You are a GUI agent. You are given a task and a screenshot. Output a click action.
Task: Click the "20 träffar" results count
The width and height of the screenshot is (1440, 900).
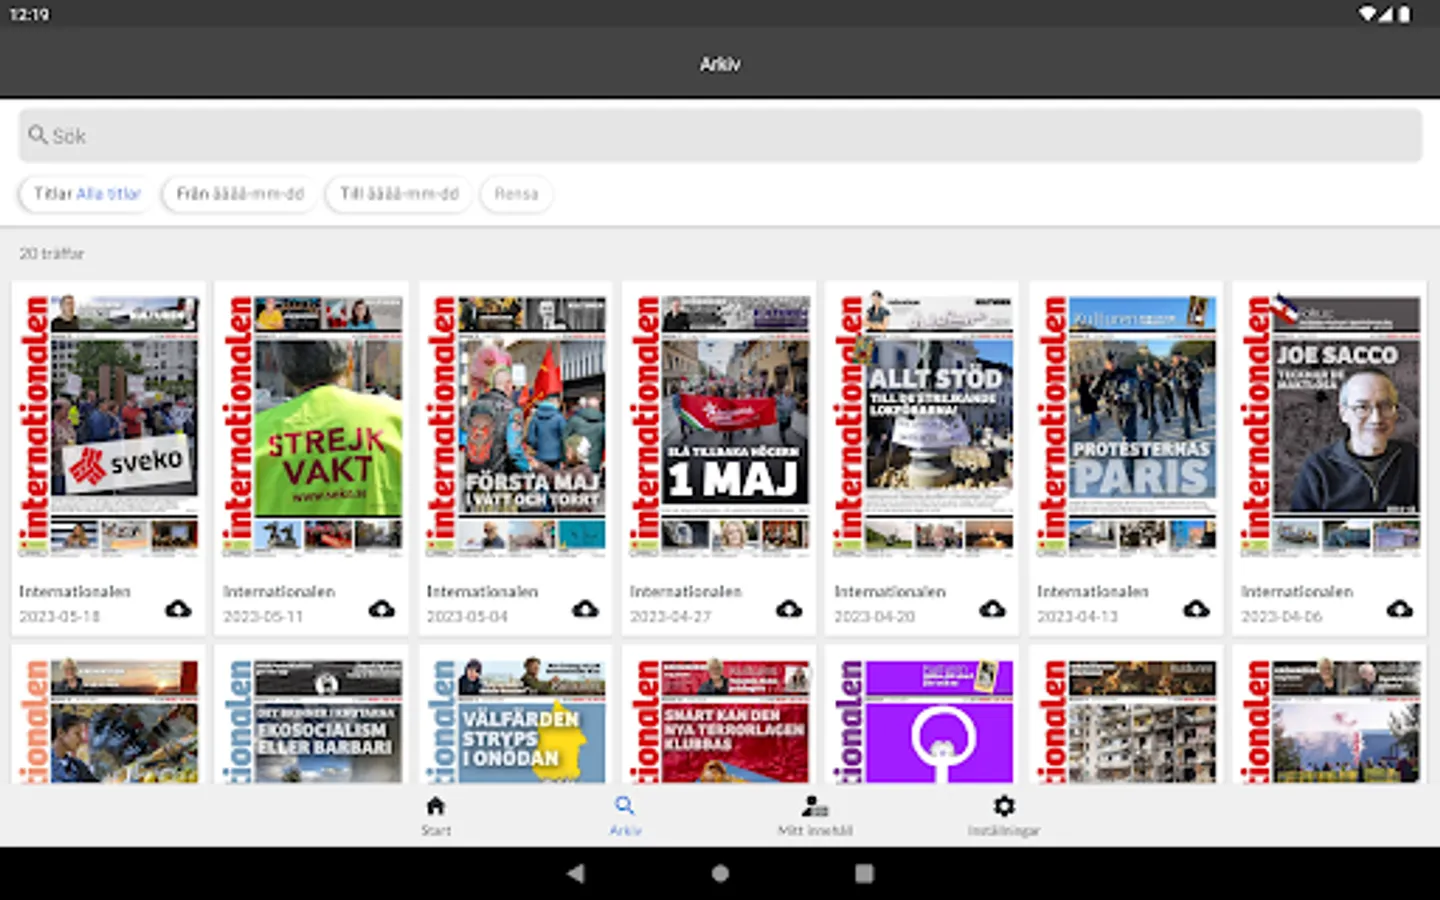point(52,254)
